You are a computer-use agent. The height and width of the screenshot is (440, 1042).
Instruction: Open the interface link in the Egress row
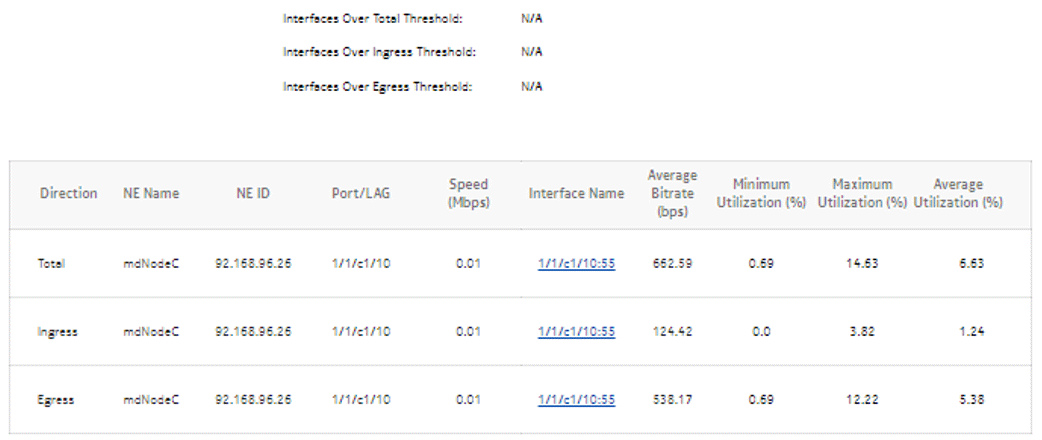(x=576, y=399)
